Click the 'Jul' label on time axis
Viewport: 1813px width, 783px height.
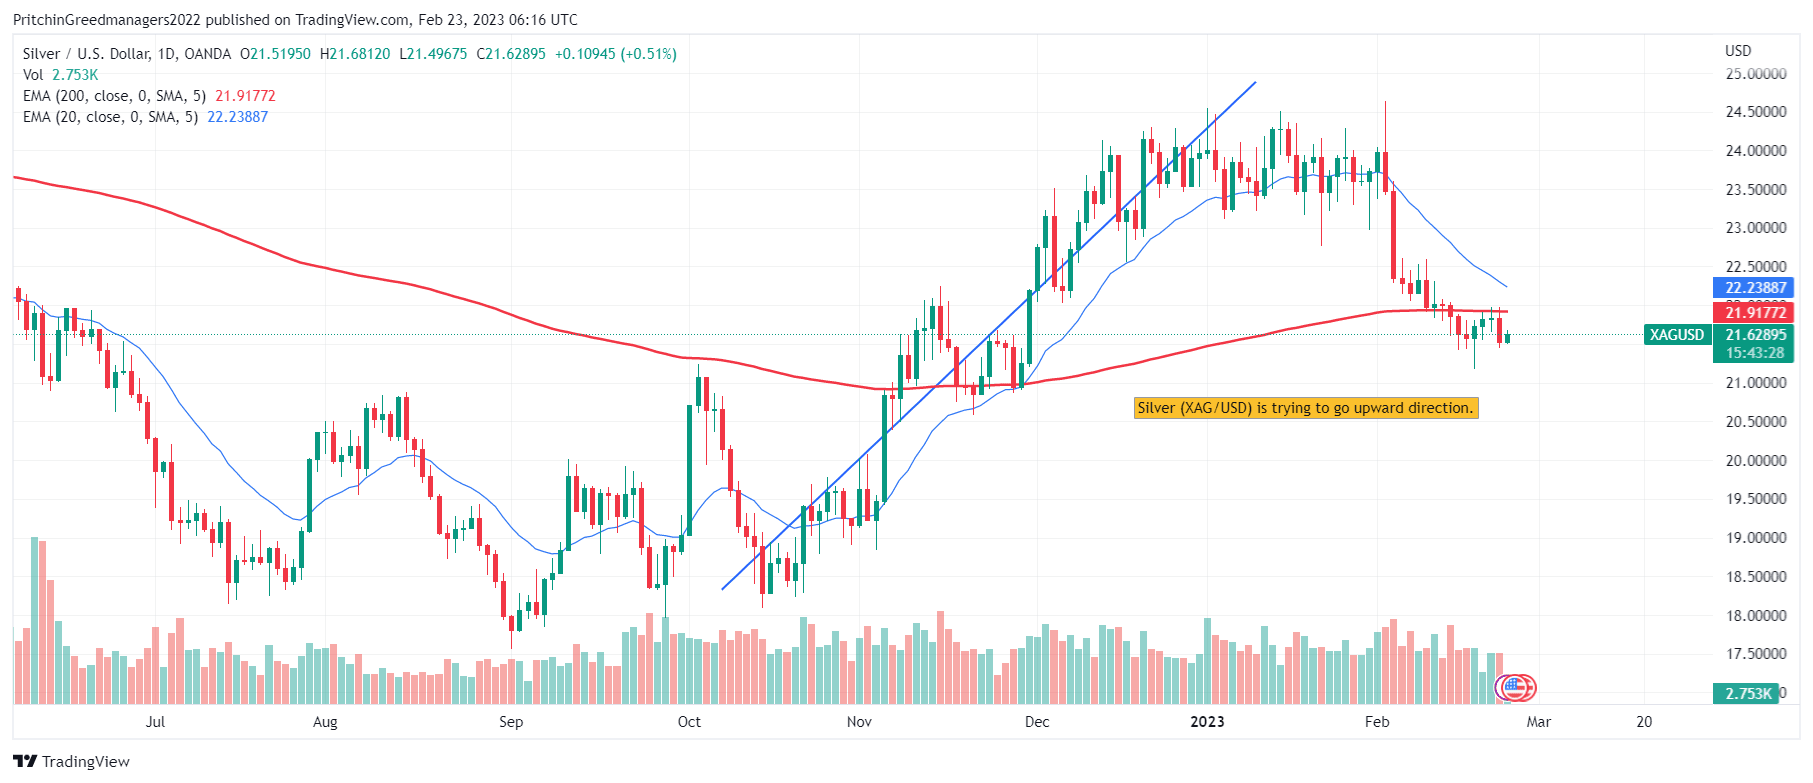(x=155, y=722)
